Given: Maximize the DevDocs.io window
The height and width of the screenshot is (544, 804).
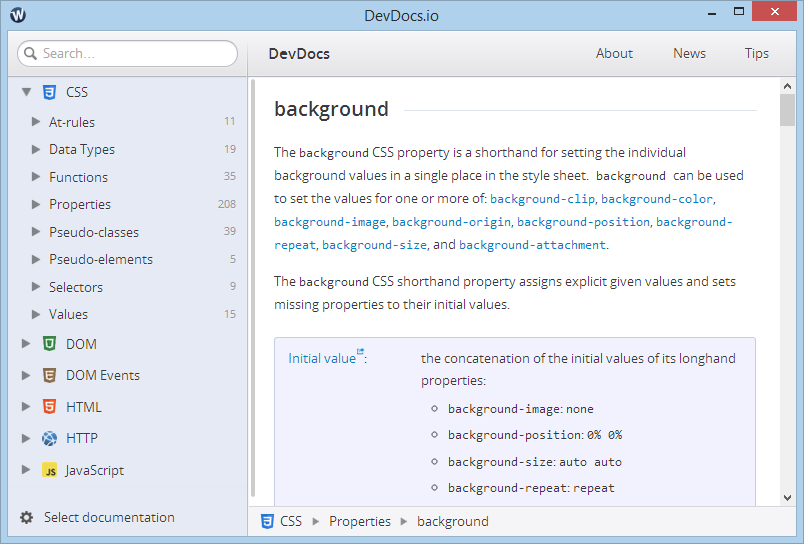Looking at the screenshot, I should [x=739, y=11].
